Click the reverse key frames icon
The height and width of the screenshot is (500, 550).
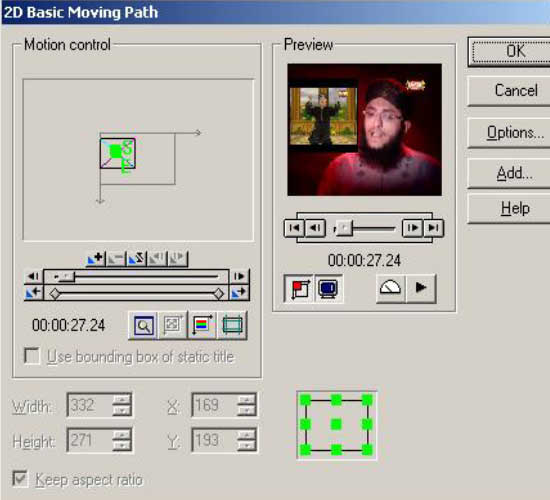(x=136, y=259)
